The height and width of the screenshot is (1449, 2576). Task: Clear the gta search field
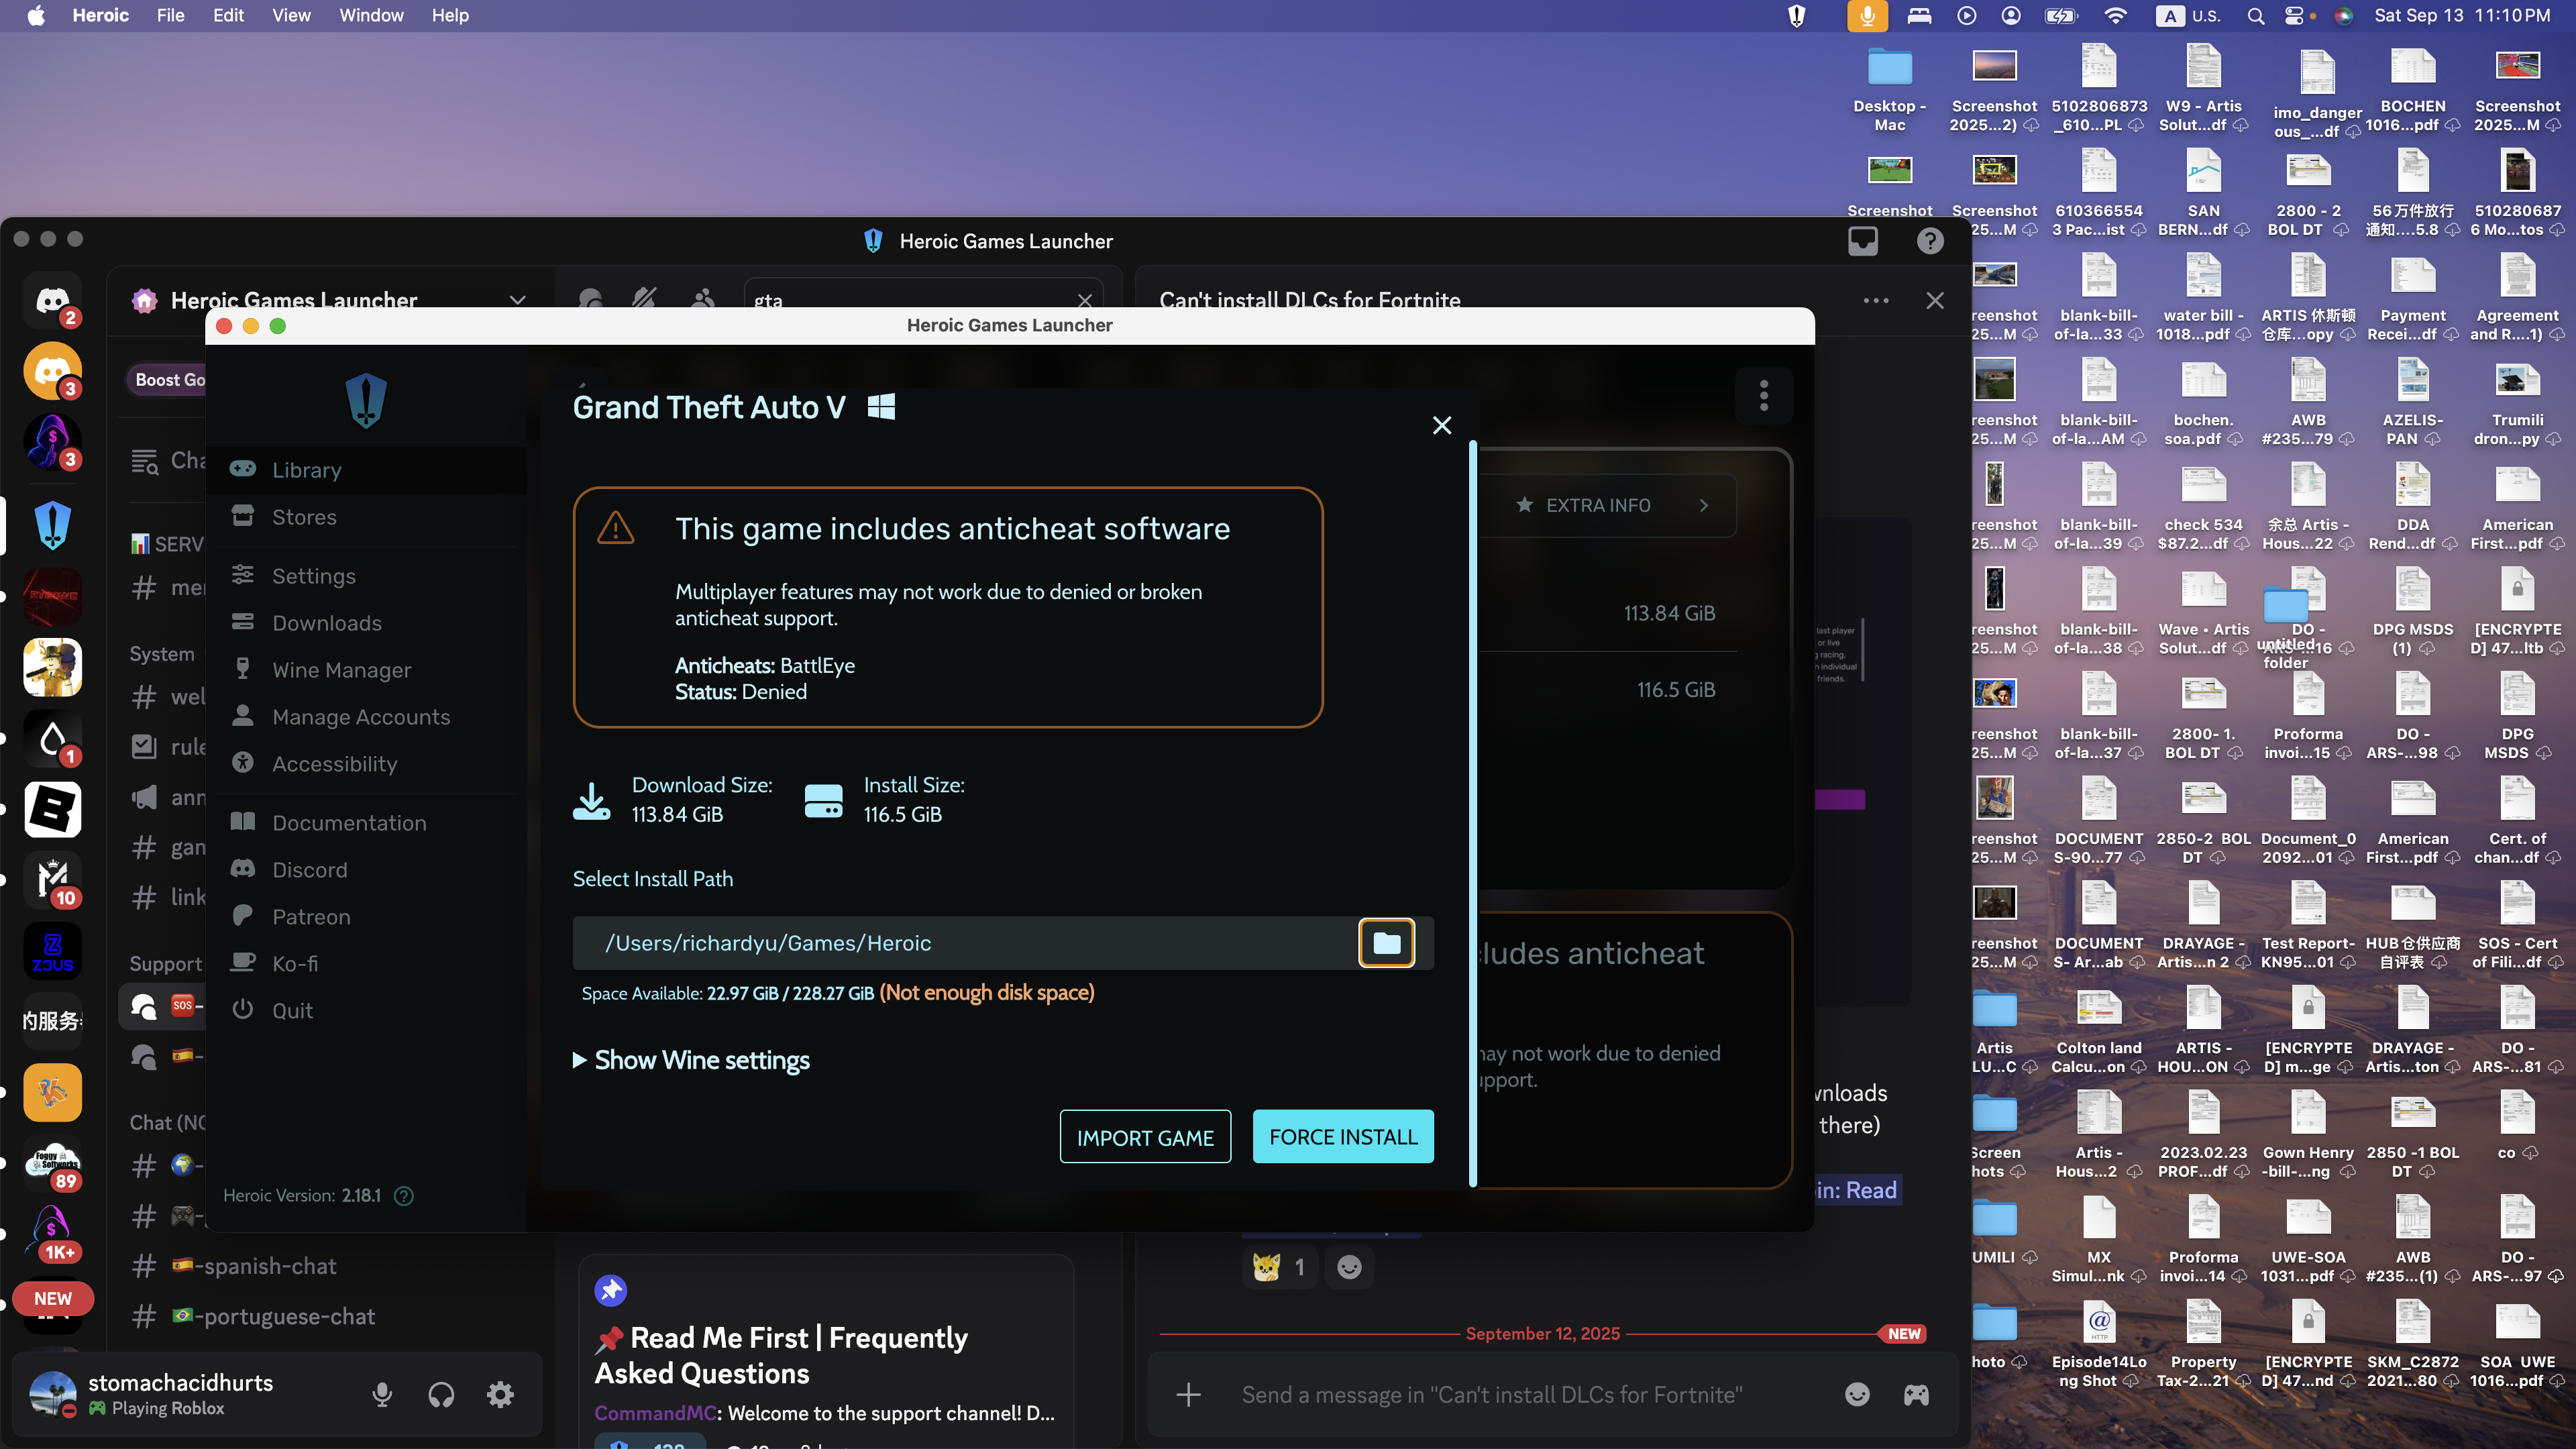tap(1085, 300)
